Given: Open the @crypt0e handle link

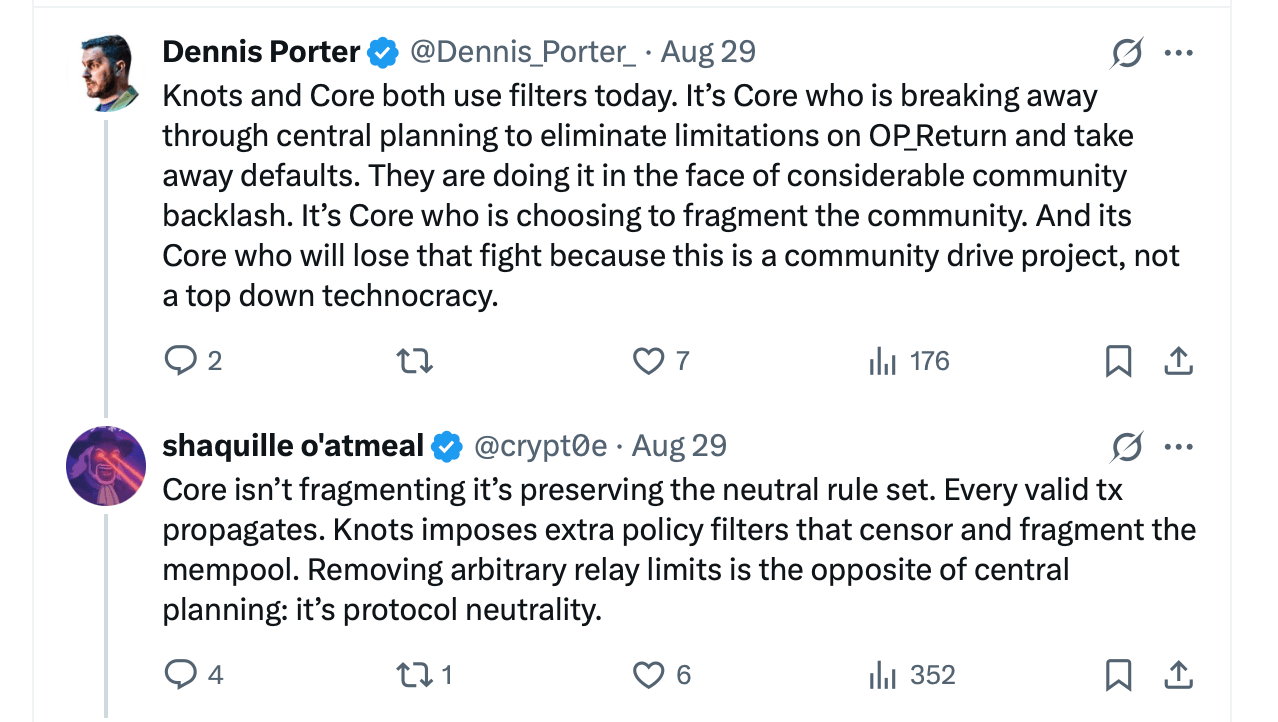Looking at the screenshot, I should coord(539,446).
